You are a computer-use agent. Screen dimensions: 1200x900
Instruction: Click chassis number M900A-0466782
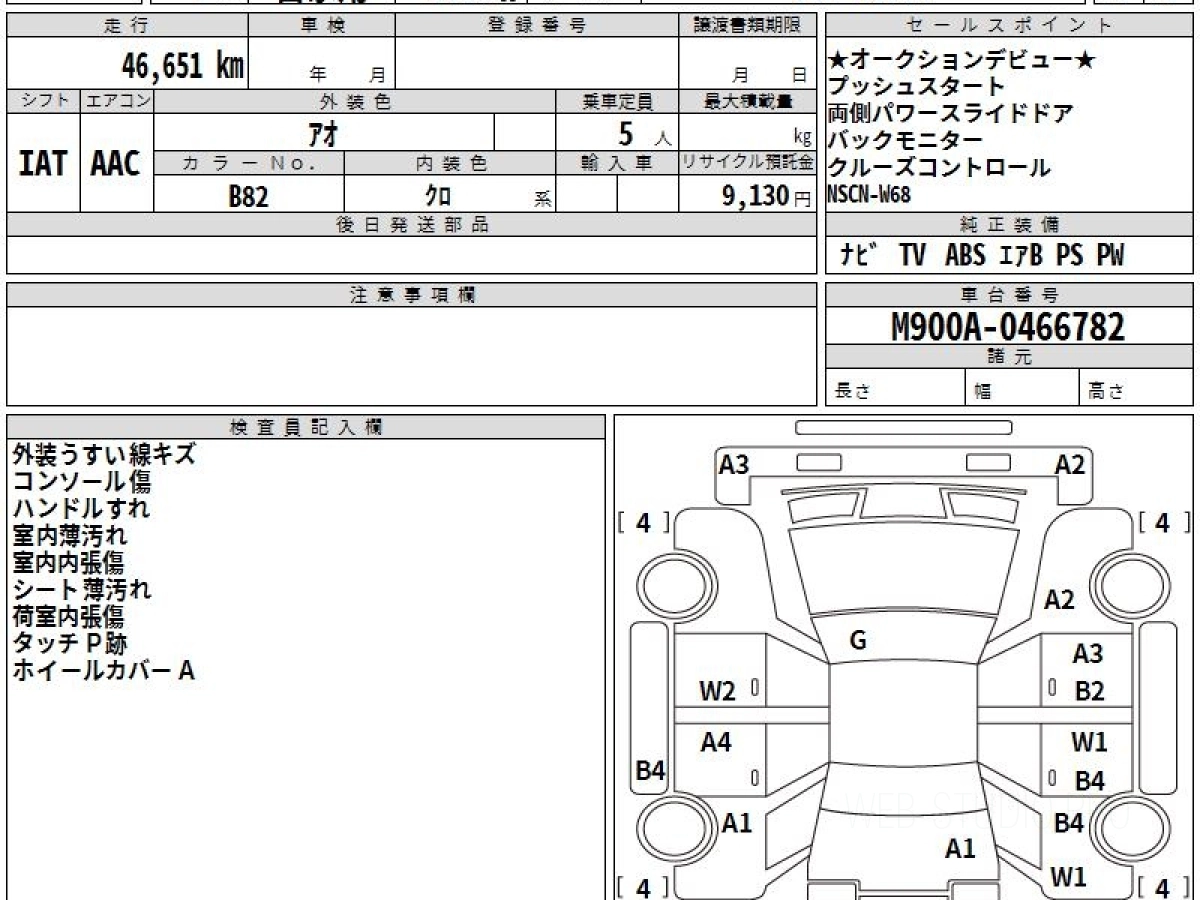(x=1008, y=327)
